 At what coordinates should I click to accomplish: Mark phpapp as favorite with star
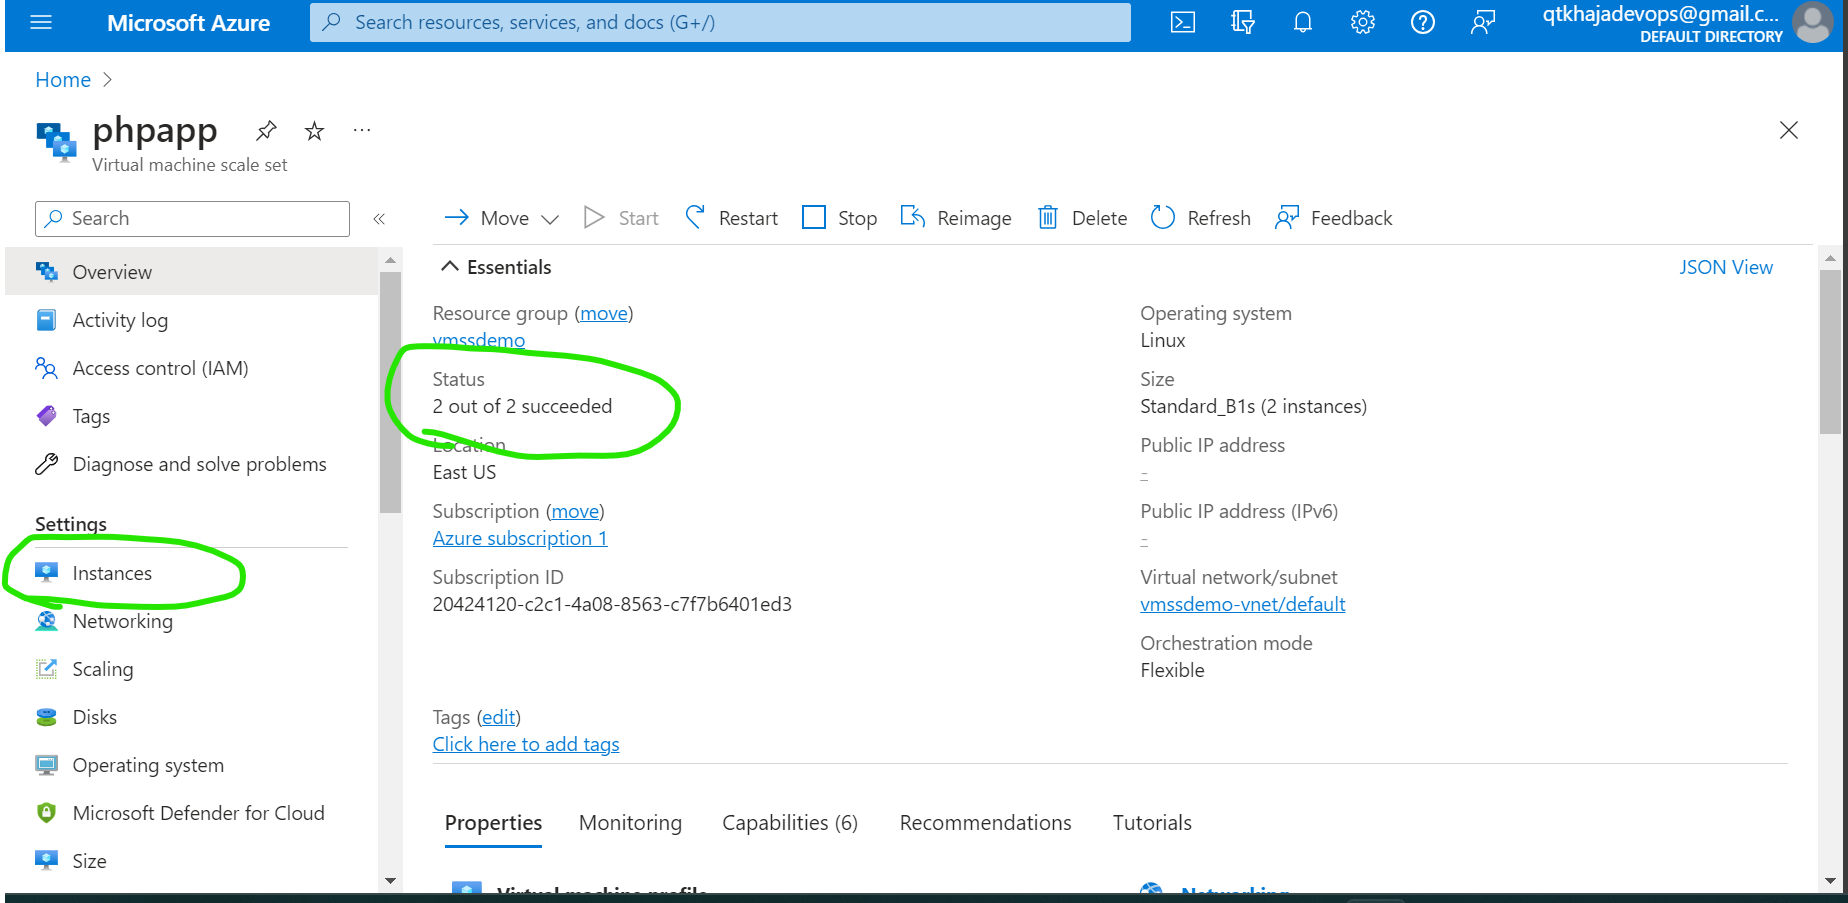(314, 131)
